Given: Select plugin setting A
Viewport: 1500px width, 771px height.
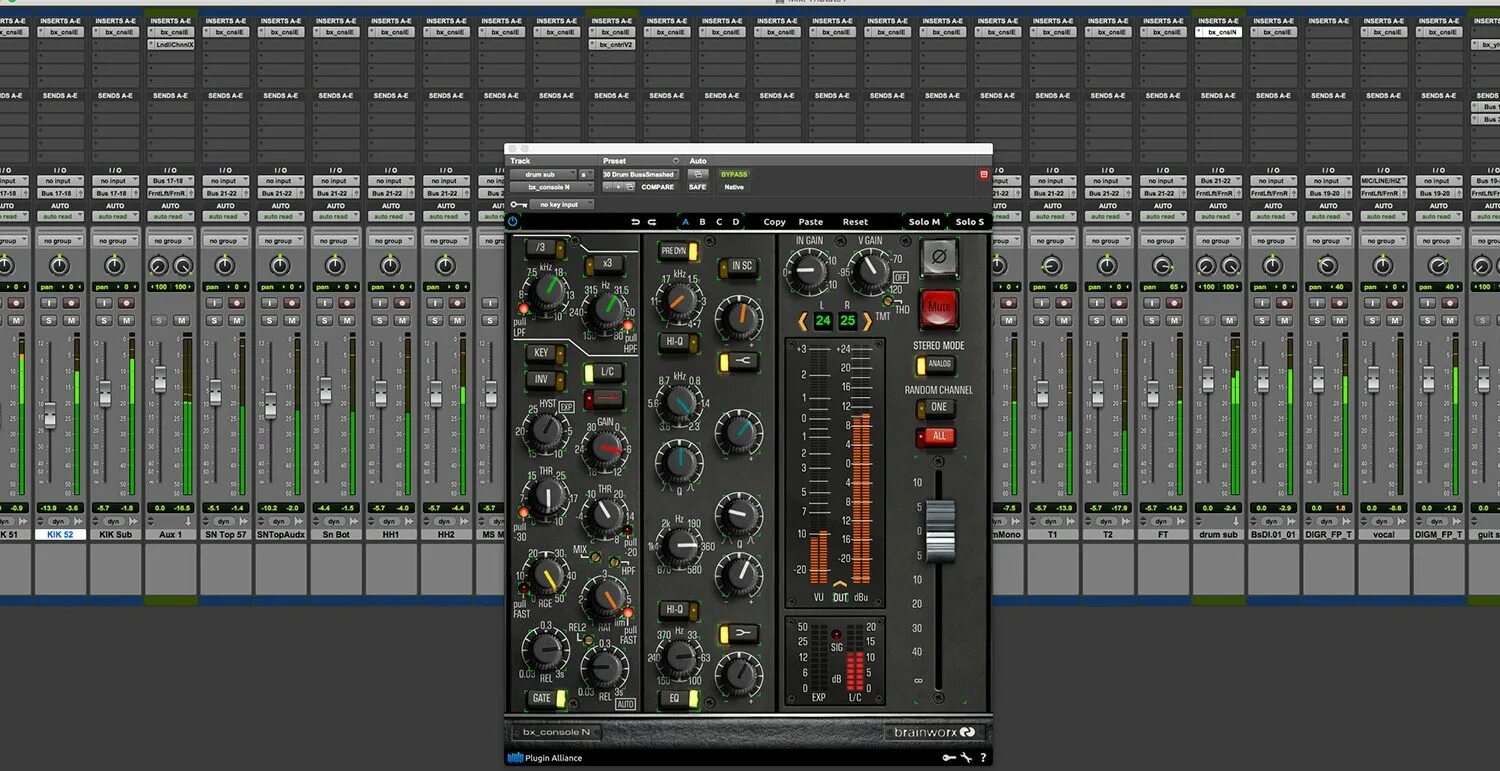Looking at the screenshot, I should coord(685,222).
